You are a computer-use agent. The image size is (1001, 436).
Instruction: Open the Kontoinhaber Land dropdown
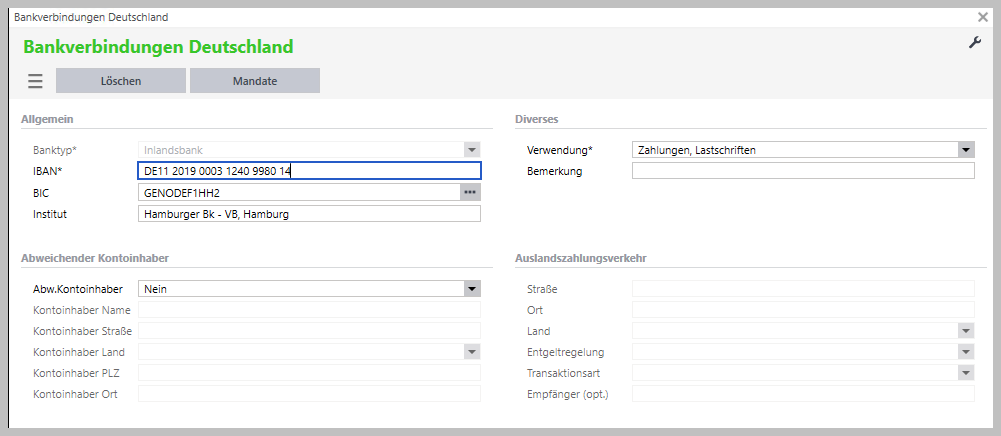tap(472, 352)
